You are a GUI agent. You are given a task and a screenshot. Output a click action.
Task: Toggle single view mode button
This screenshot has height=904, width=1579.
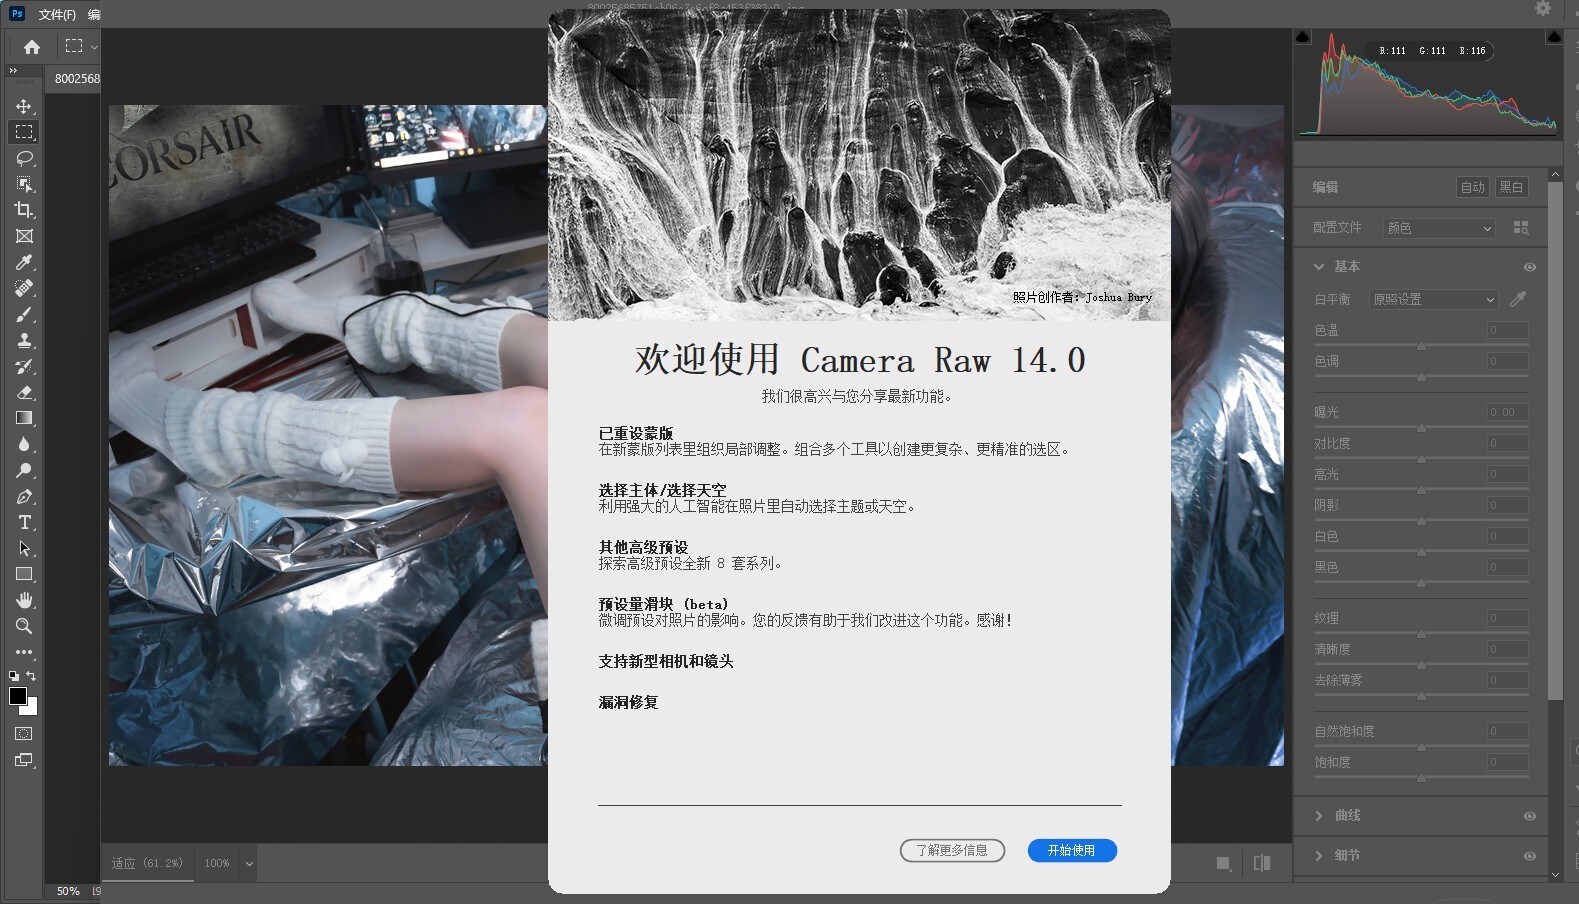(1223, 863)
